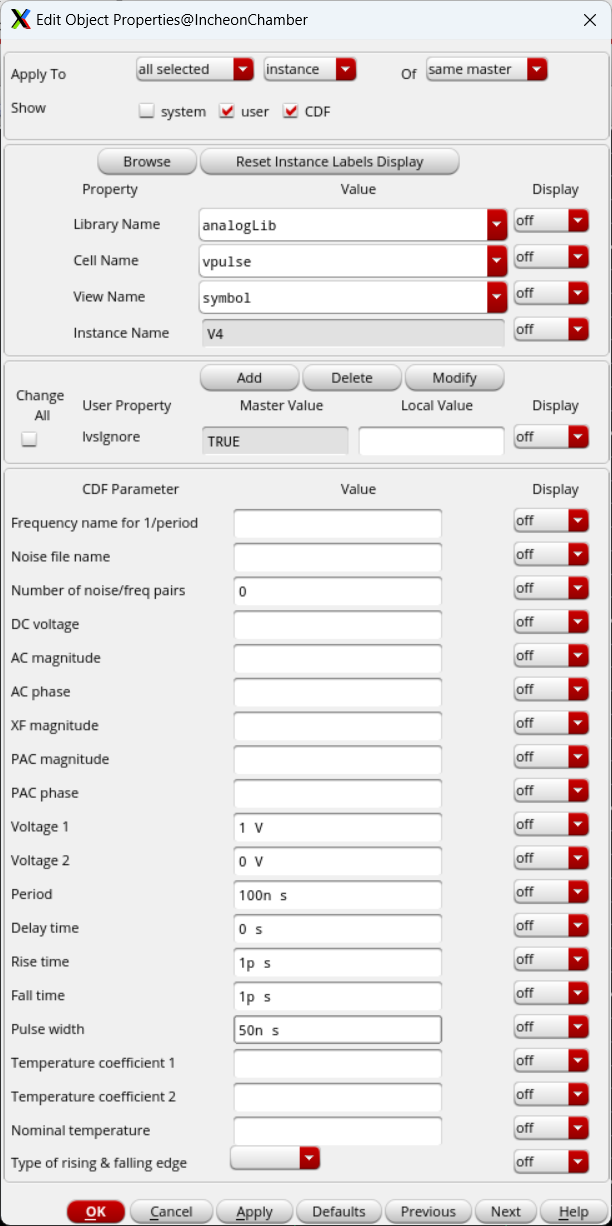Click the PAC phase input field
This screenshot has width=612, height=1226.
click(338, 794)
